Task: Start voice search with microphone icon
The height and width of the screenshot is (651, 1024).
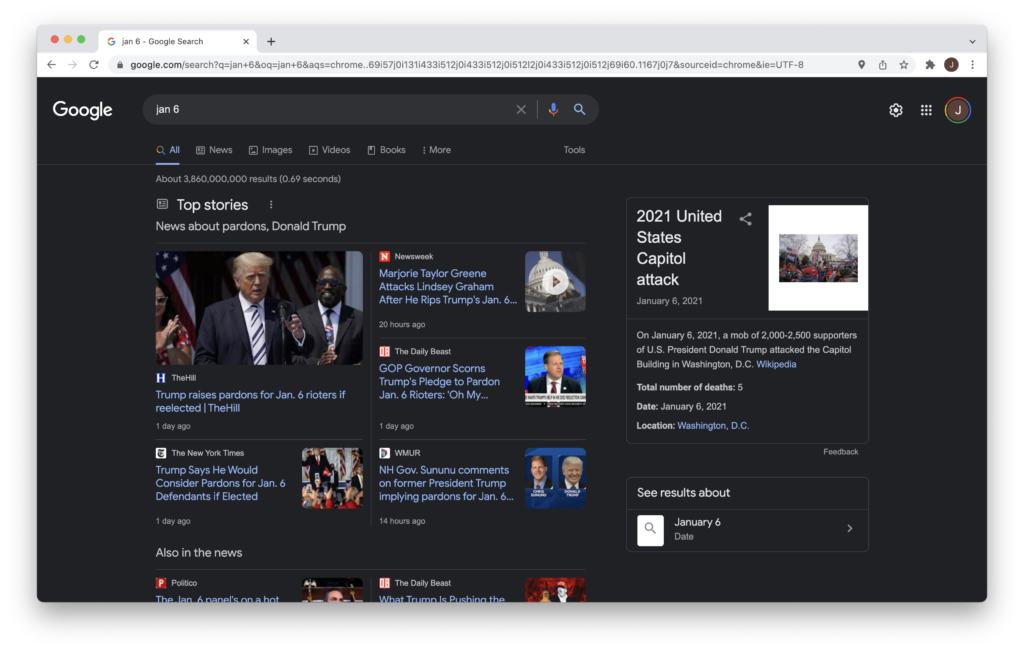Action: (x=553, y=110)
